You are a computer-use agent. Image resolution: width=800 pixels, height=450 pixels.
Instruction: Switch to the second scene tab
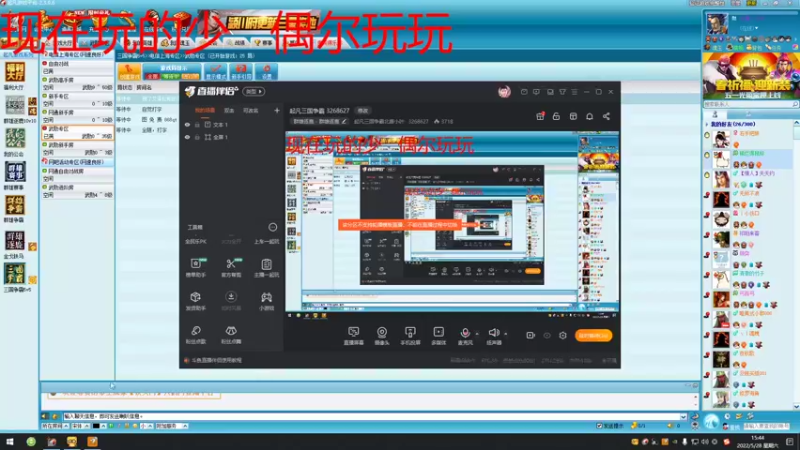tap(229, 110)
